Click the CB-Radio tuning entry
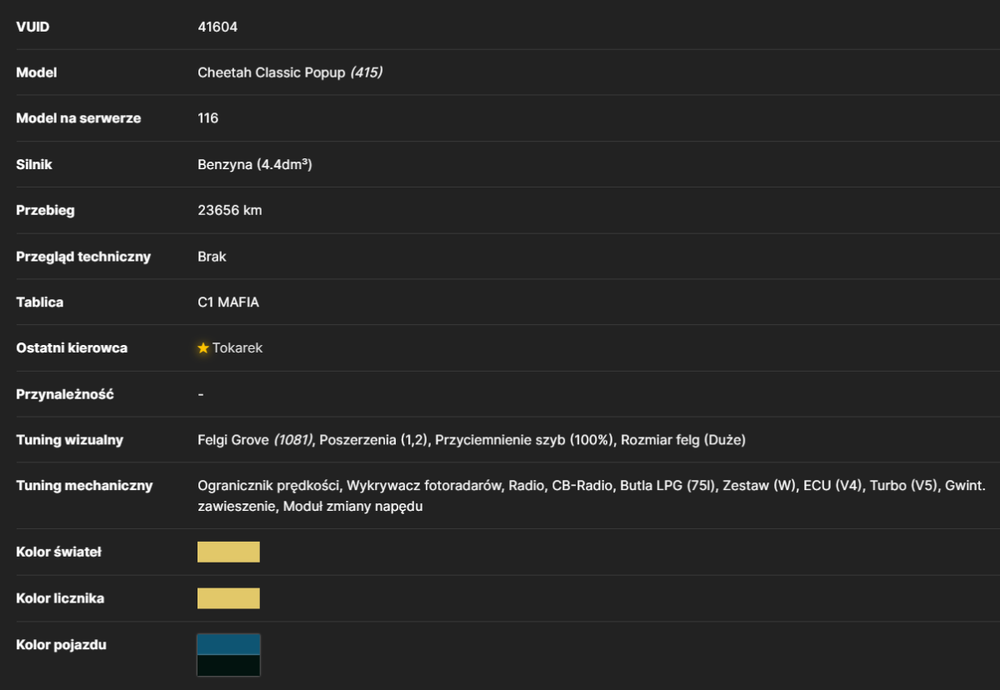The height and width of the screenshot is (690, 1000). [582, 485]
